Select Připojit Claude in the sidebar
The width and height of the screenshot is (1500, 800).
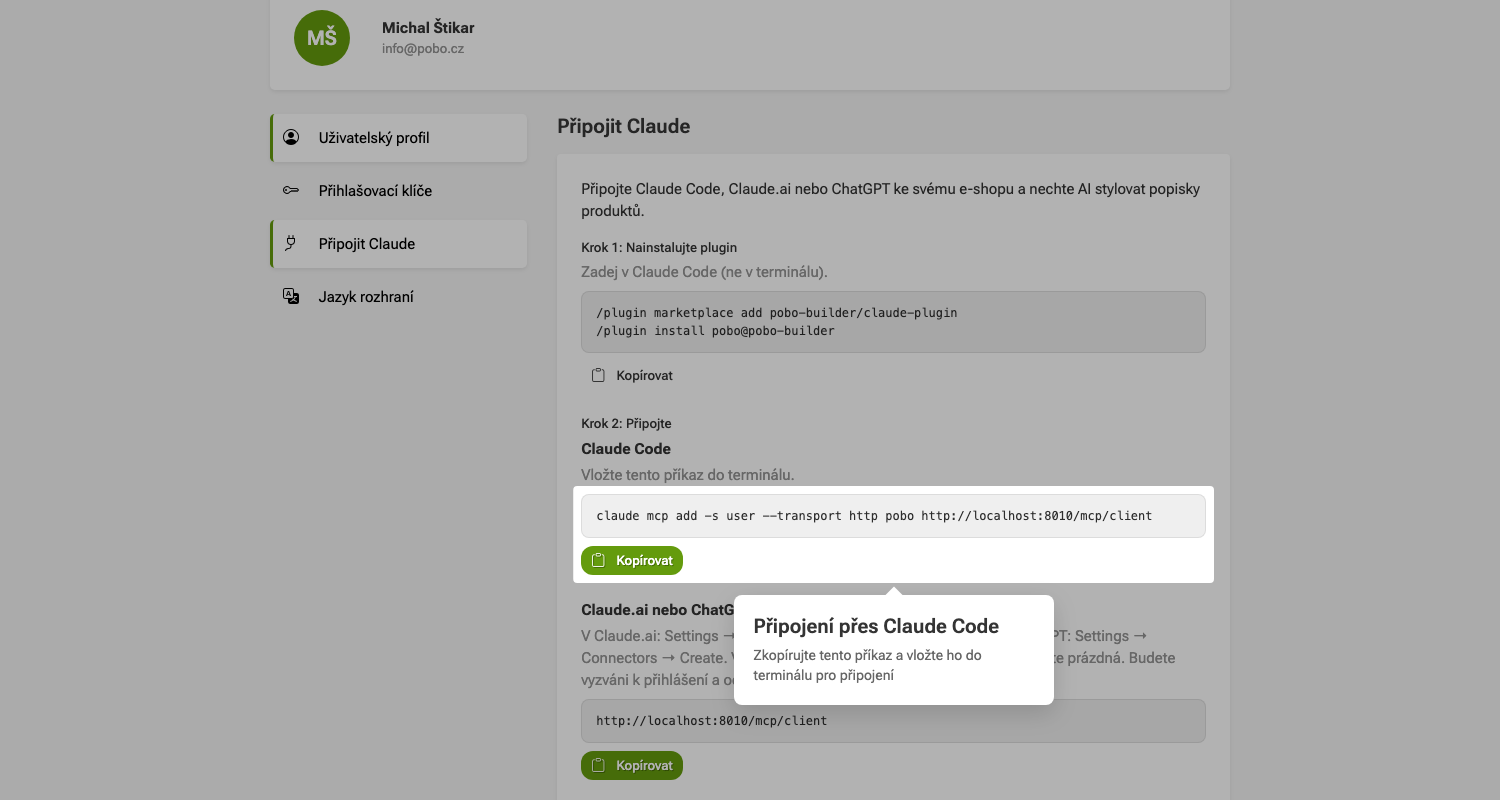(398, 244)
